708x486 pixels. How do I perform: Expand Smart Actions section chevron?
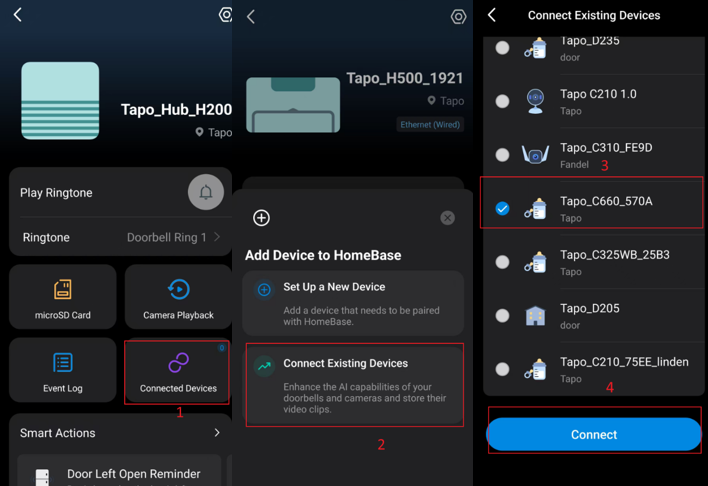click(217, 433)
